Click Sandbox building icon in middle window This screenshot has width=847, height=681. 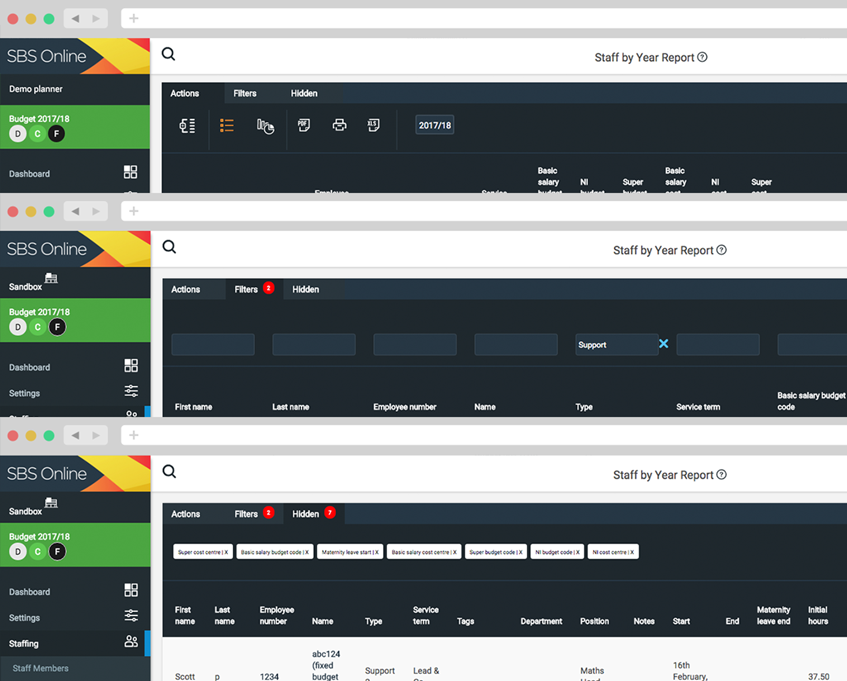point(51,278)
